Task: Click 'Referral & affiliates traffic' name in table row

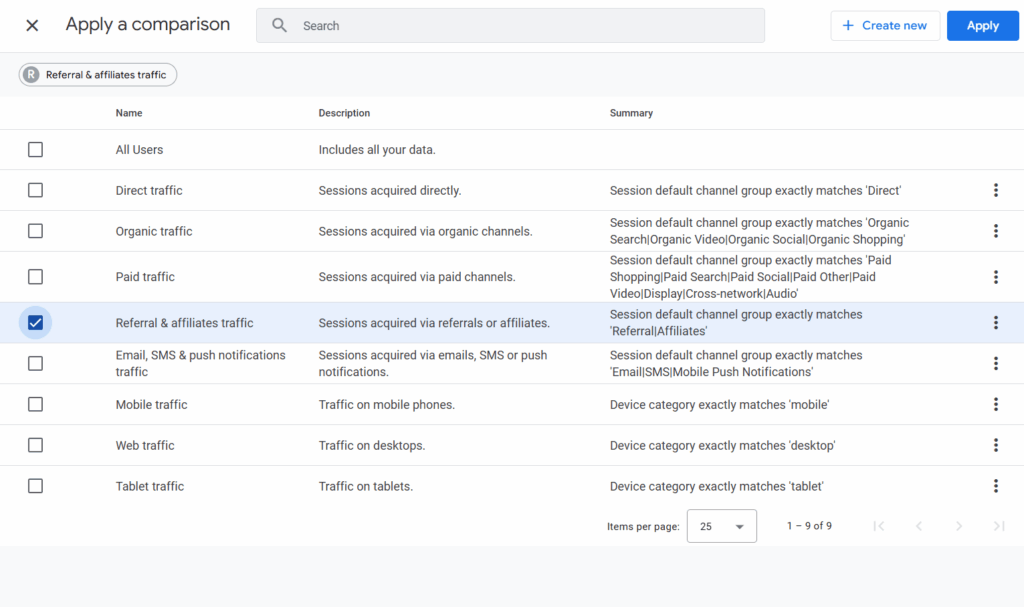Action: pyautogui.click(x=184, y=323)
